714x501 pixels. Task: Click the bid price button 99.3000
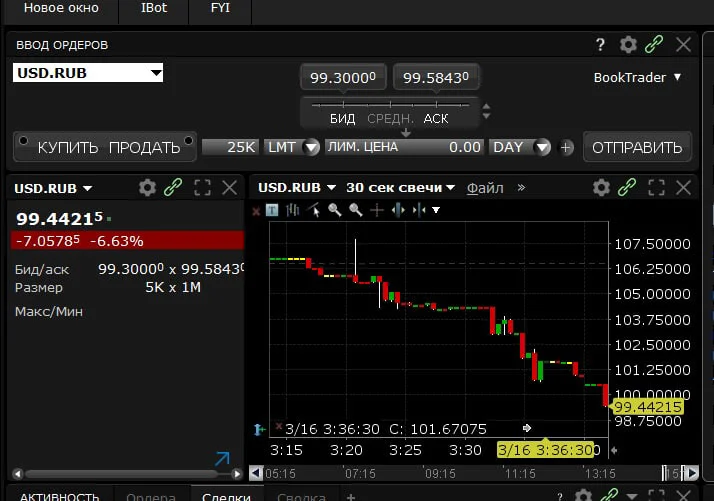[343, 77]
